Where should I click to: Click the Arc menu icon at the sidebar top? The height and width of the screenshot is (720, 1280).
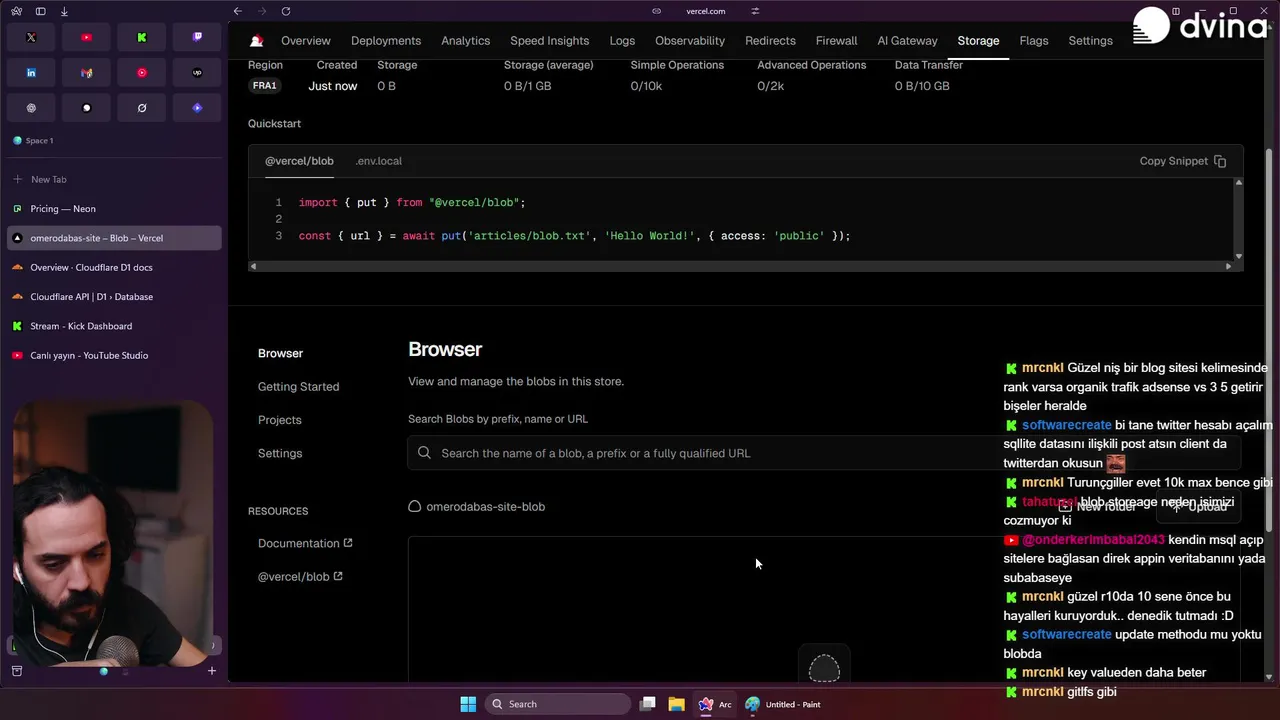point(17,11)
